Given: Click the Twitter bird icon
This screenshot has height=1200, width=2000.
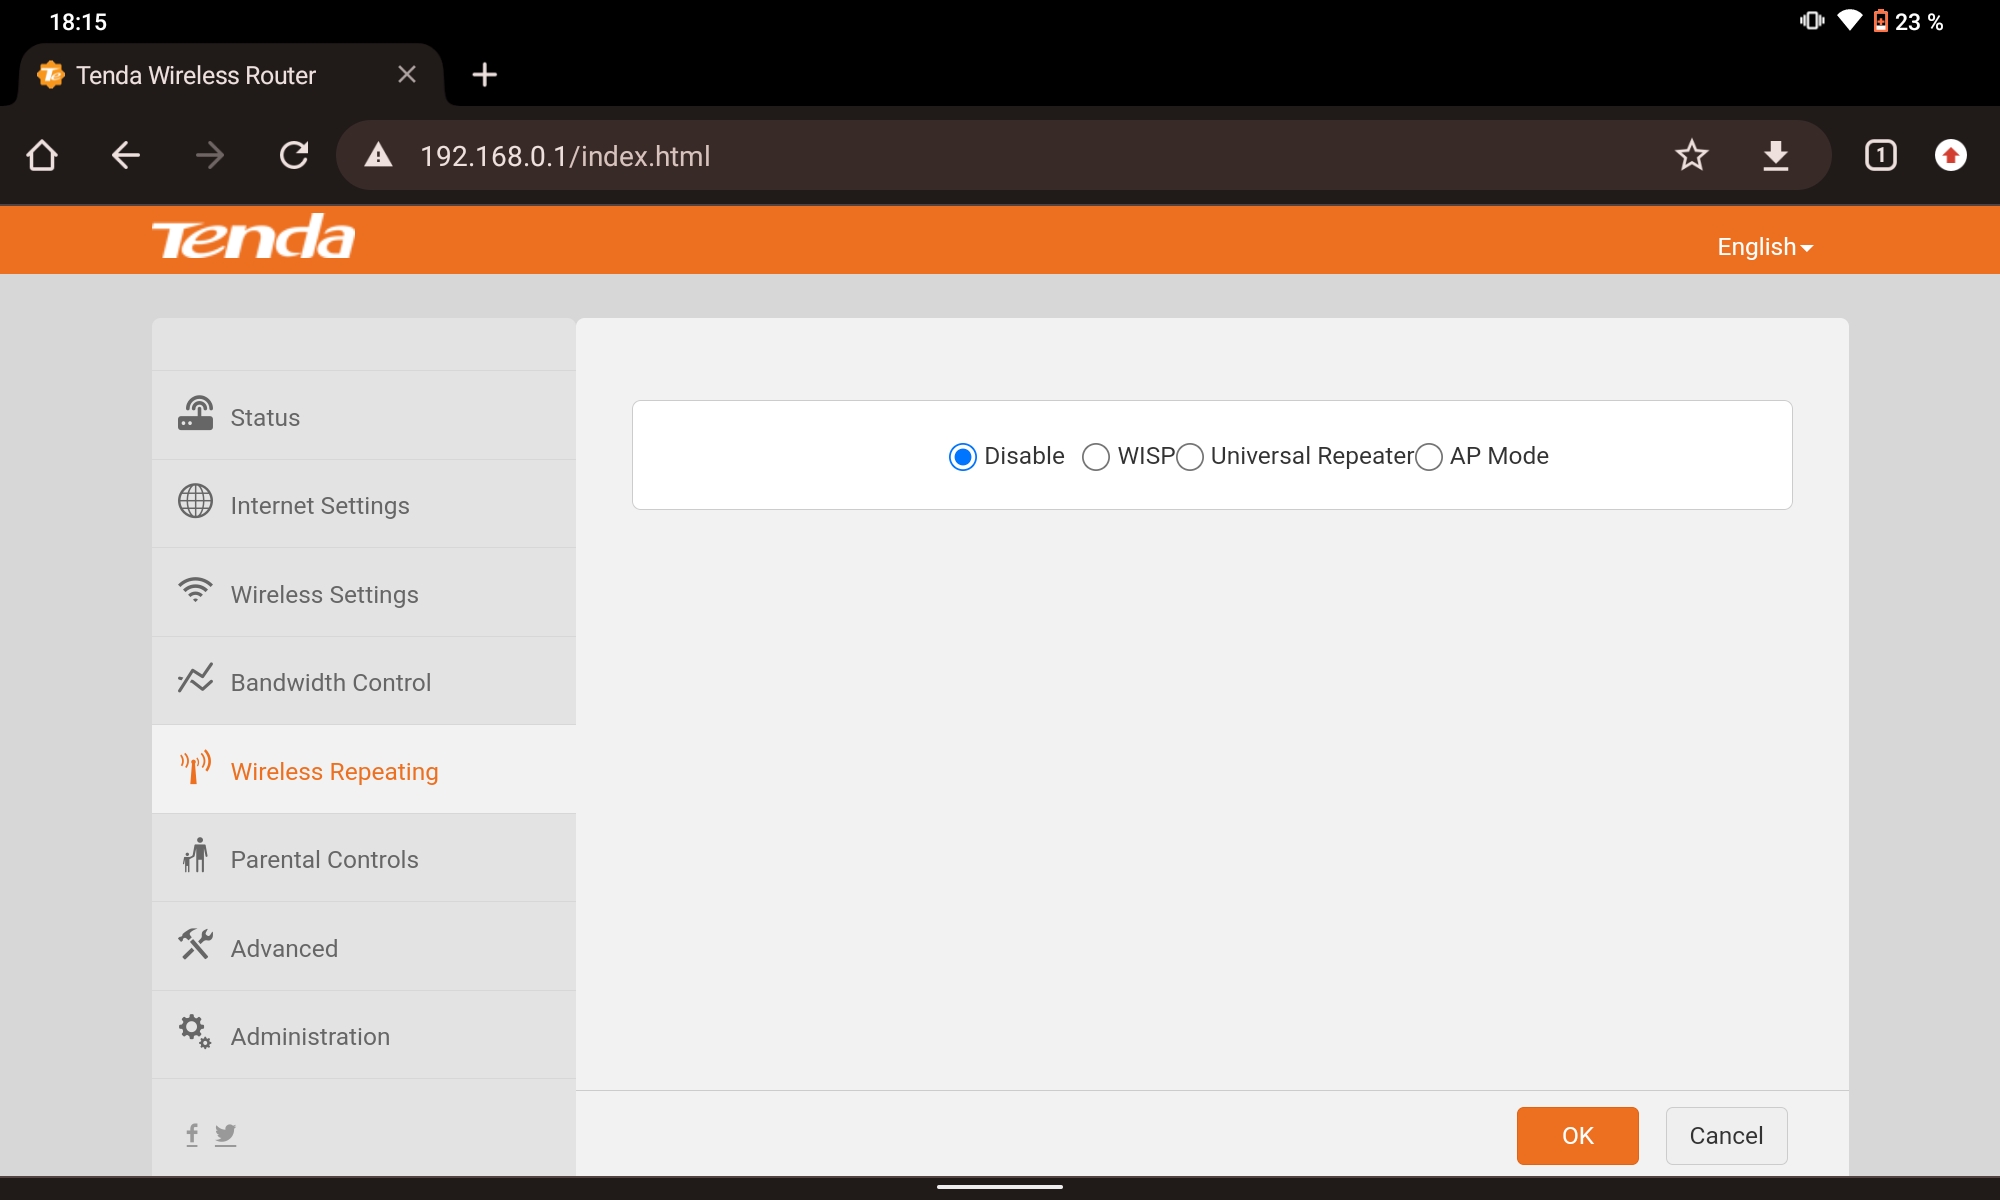Looking at the screenshot, I should click(226, 1134).
